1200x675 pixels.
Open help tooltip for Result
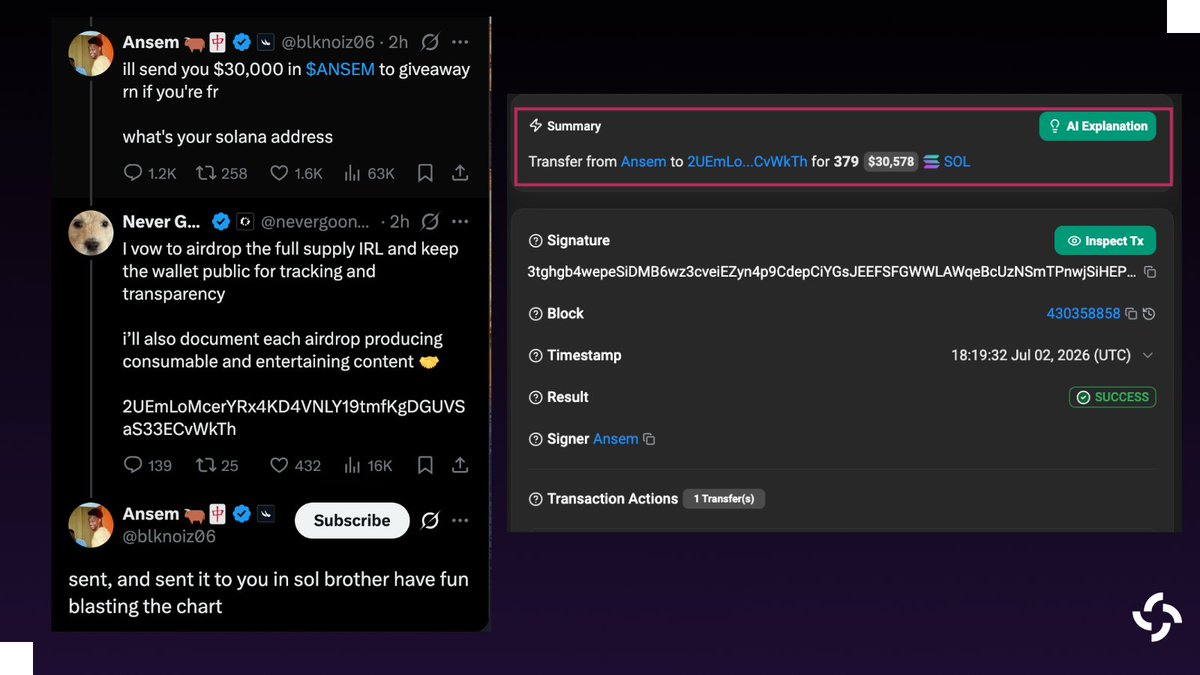click(536, 397)
